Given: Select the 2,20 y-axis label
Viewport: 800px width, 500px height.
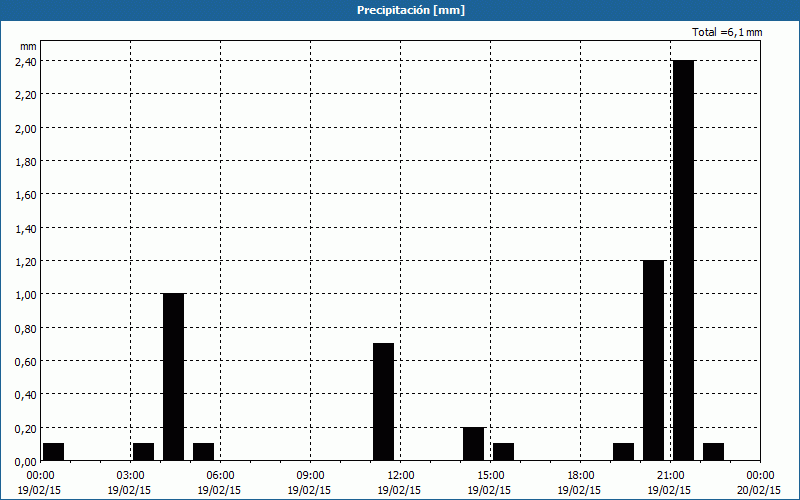Looking at the screenshot, I should (26, 94).
